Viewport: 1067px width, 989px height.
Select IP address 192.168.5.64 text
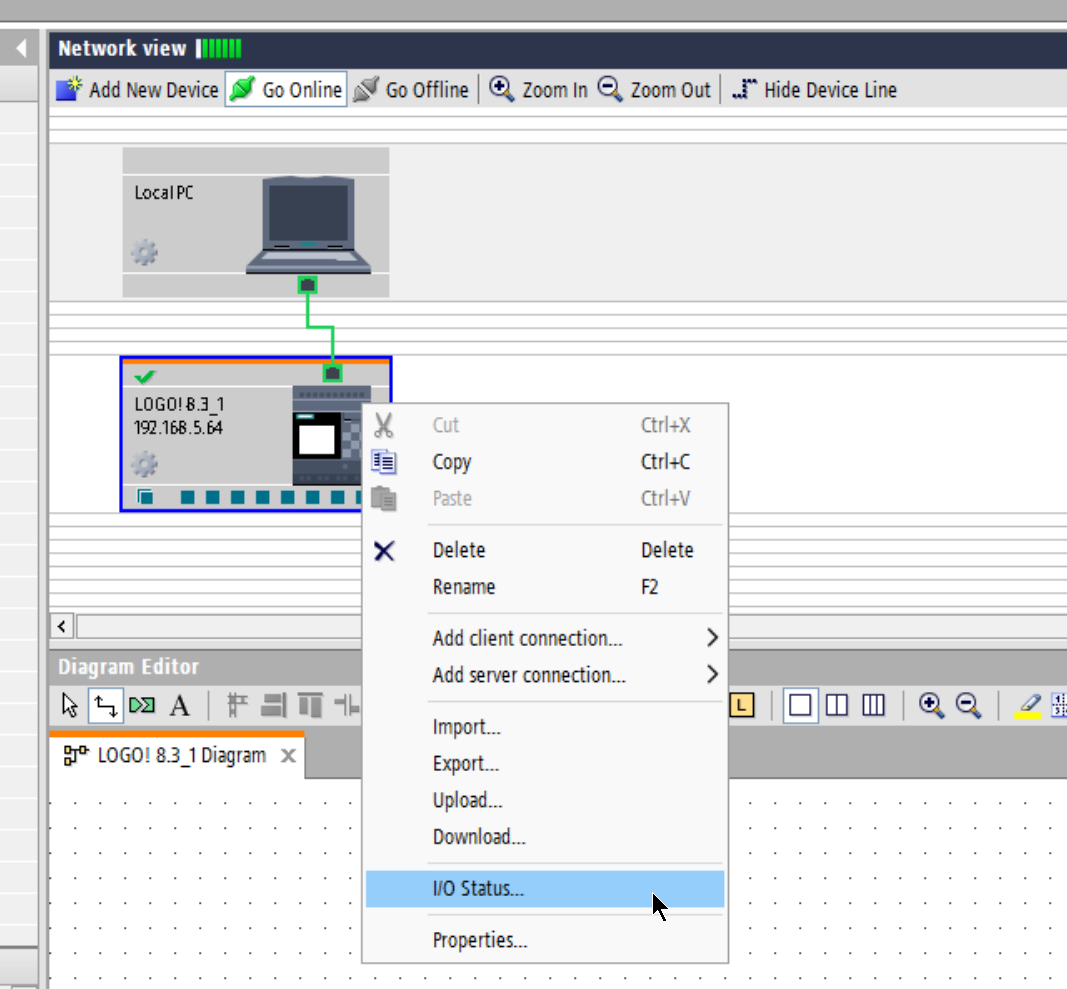(x=178, y=427)
